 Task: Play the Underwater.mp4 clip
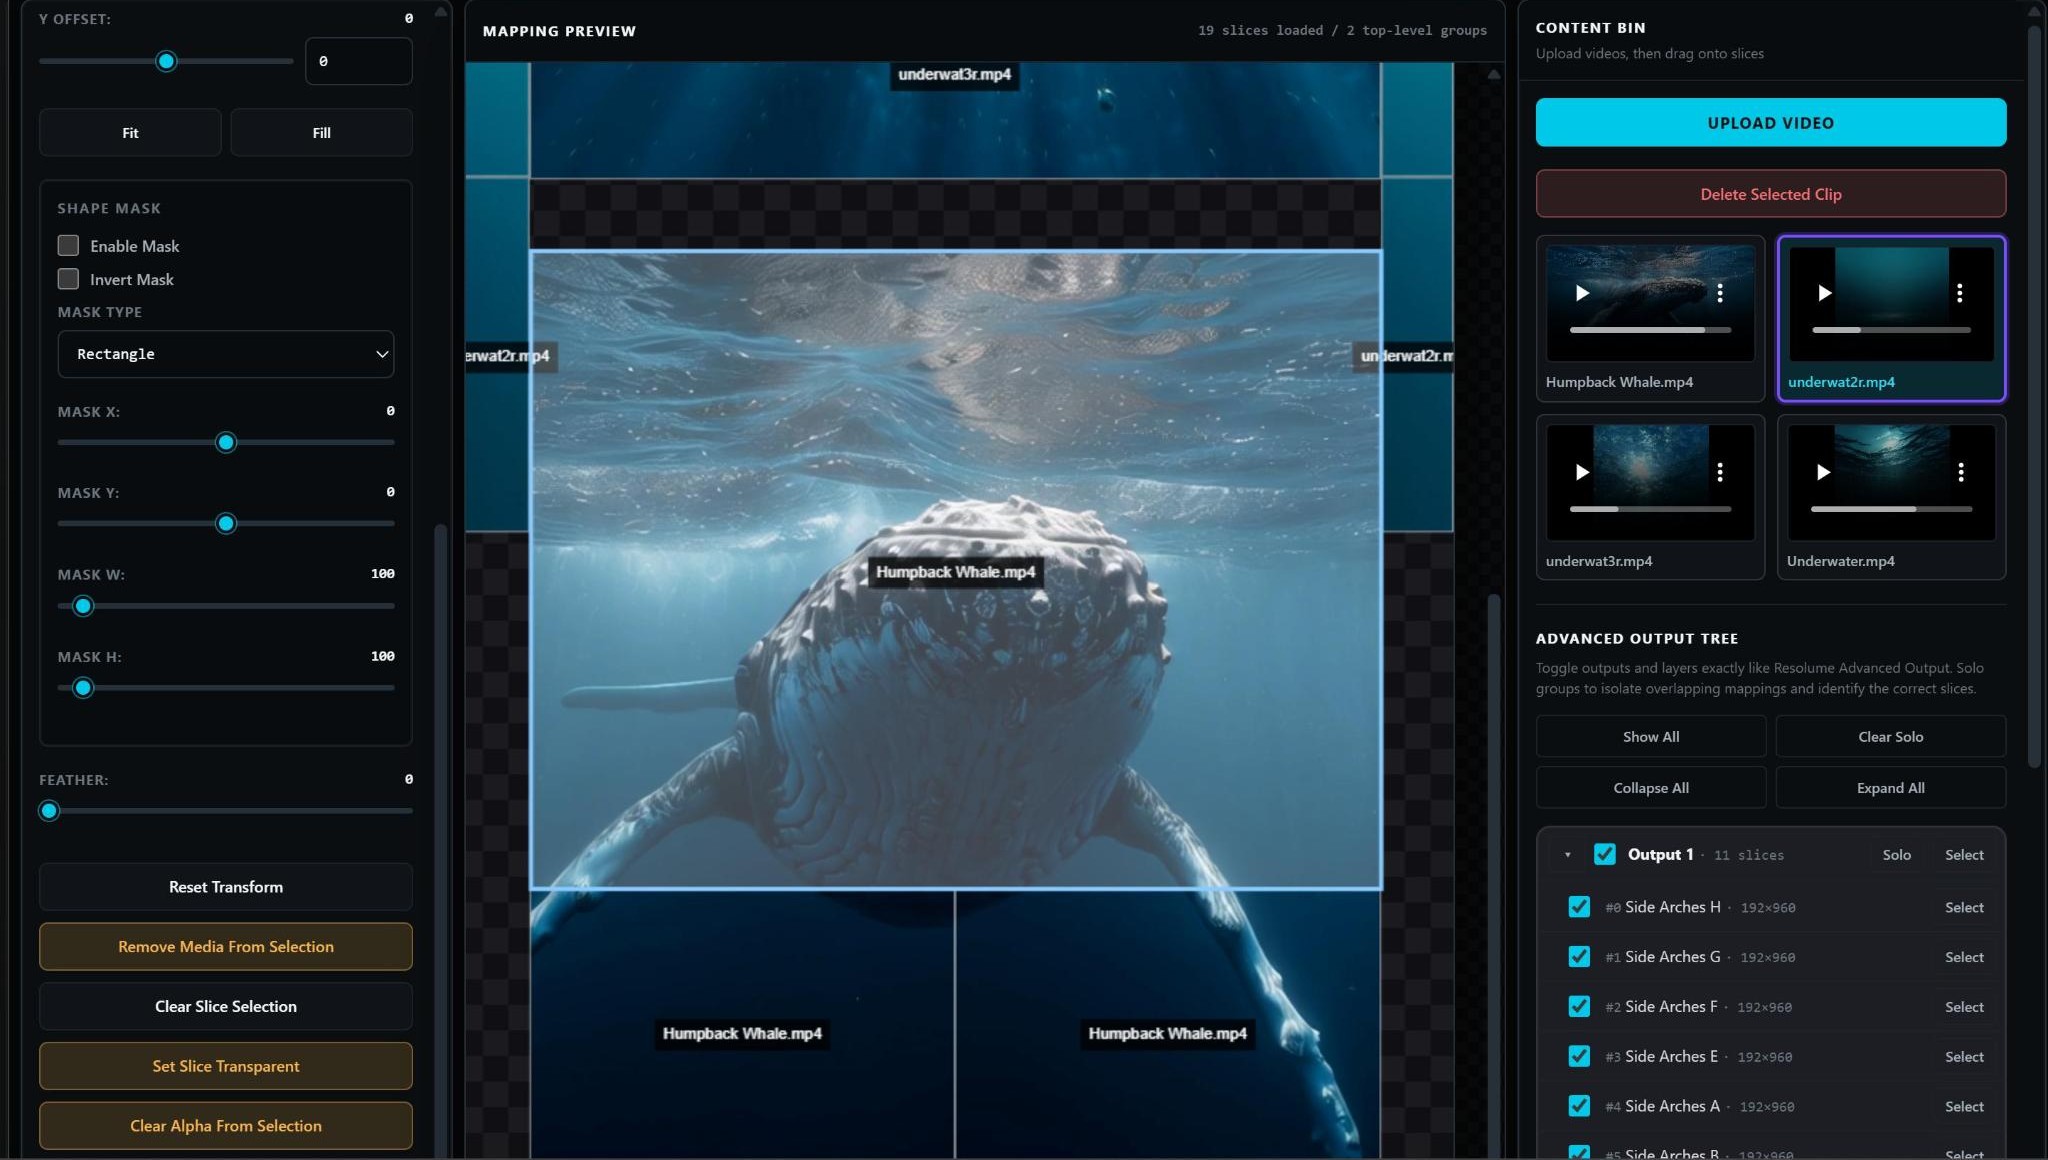[1824, 472]
